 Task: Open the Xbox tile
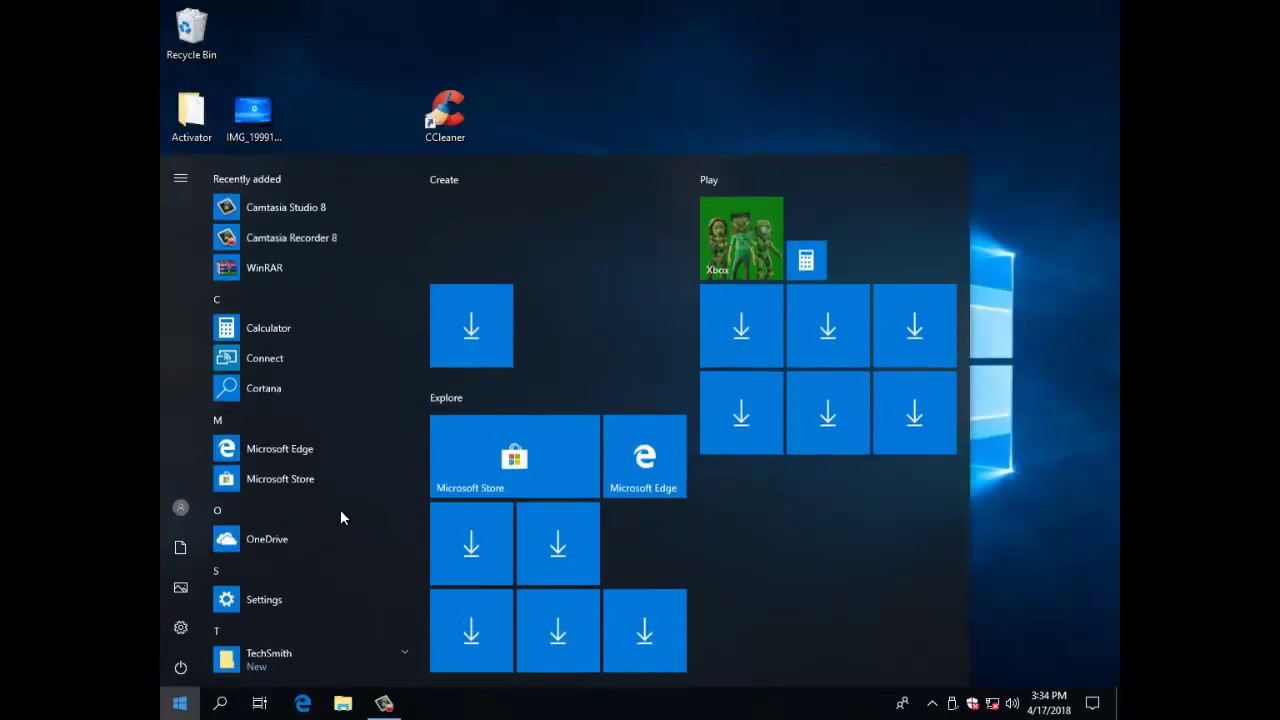[741, 238]
